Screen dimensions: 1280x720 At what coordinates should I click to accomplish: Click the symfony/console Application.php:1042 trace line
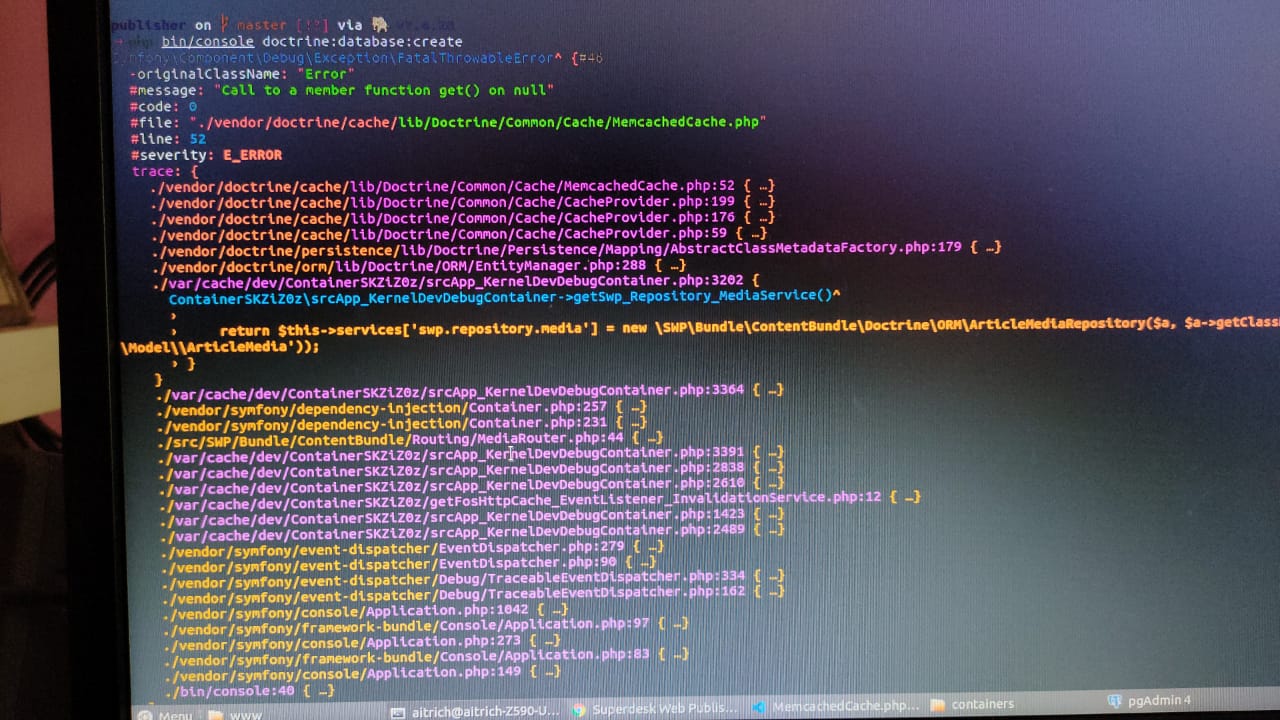tap(367, 610)
